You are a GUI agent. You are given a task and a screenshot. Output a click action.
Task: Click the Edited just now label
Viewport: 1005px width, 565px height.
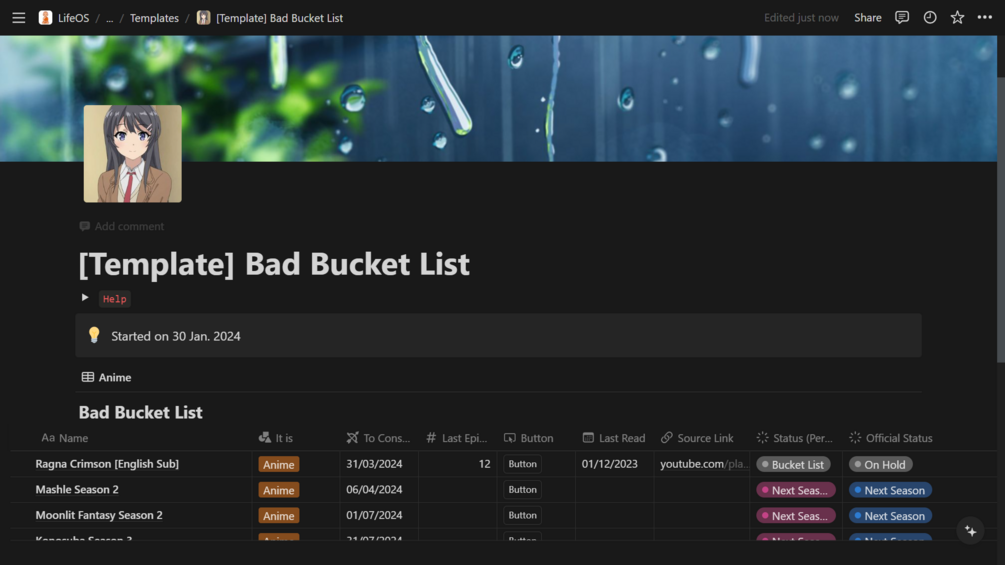click(x=801, y=18)
